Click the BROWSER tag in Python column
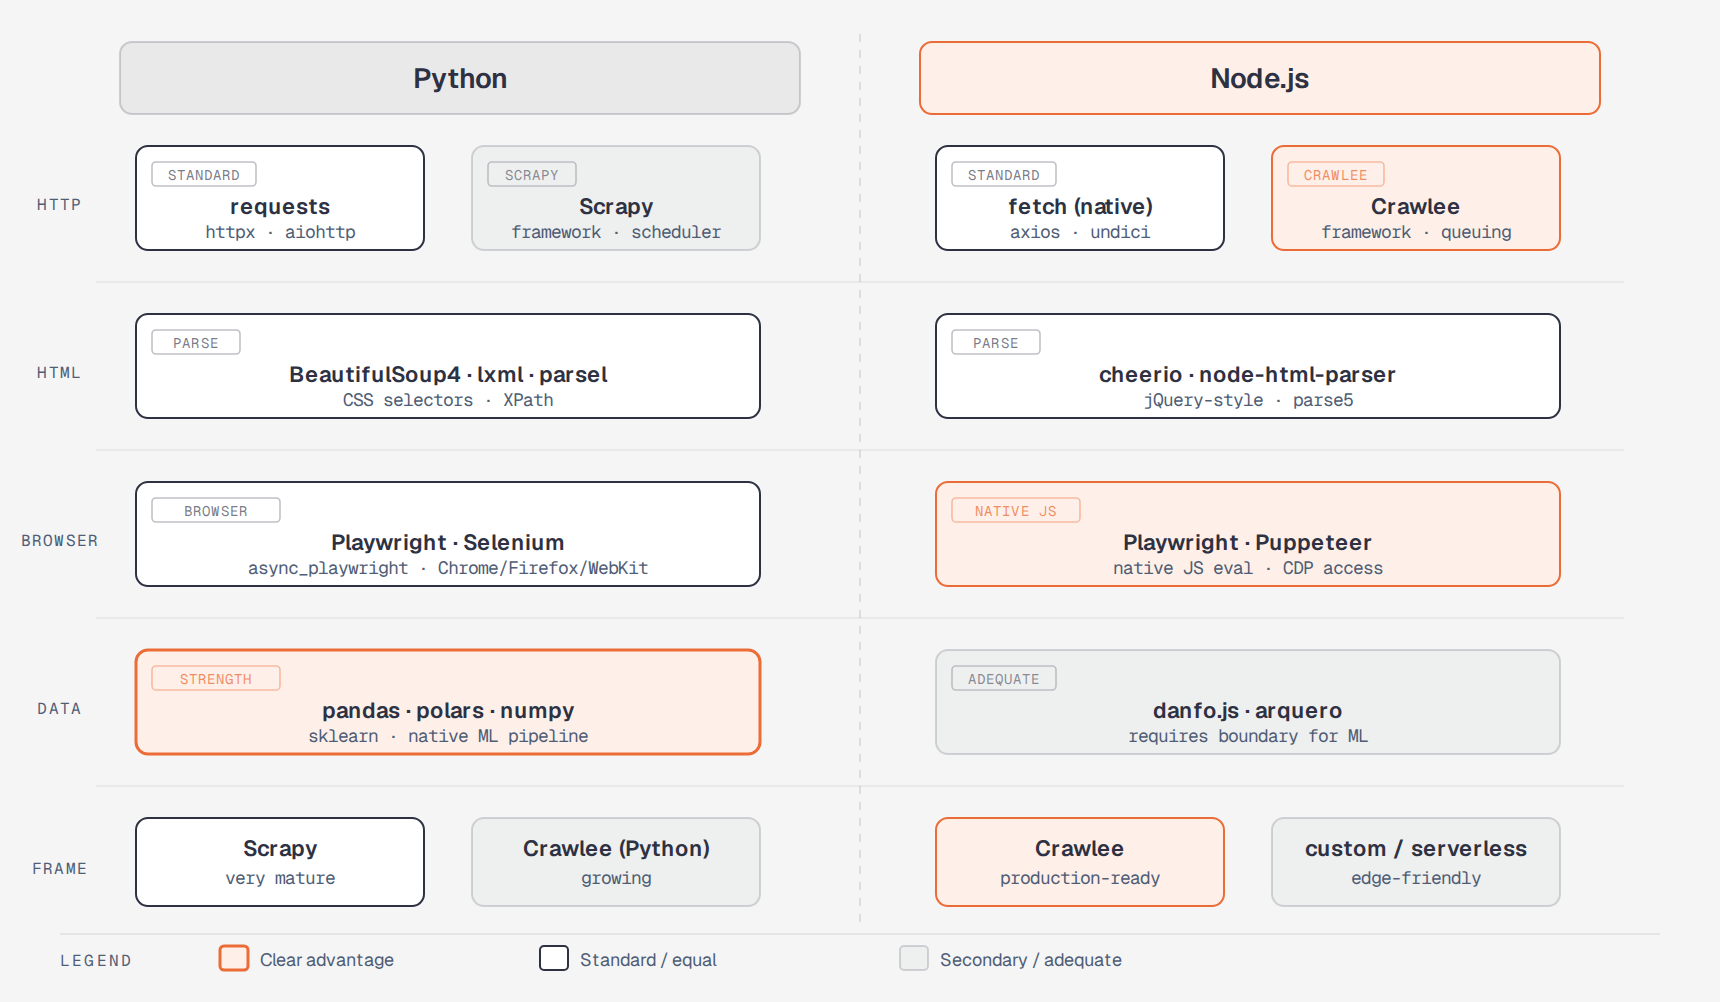This screenshot has height=1002, width=1720. [x=216, y=511]
